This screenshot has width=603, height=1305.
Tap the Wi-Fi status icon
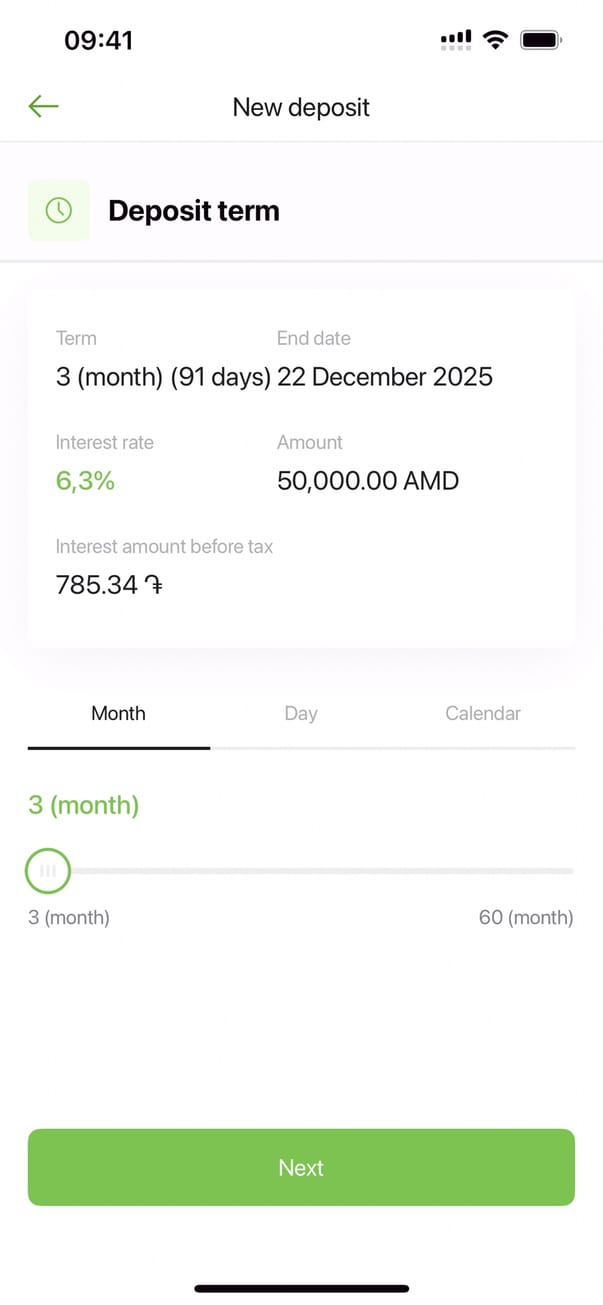tap(493, 40)
